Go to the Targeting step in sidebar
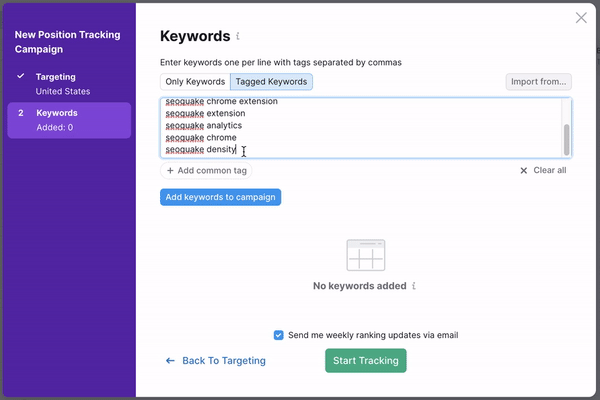This screenshot has height=400, width=600. (69, 84)
